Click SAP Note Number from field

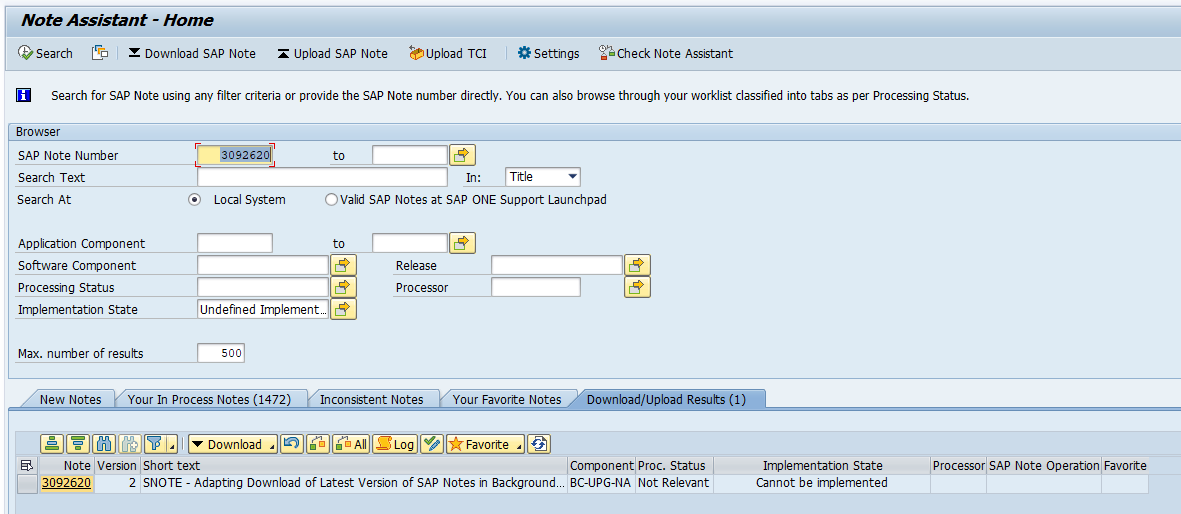tap(235, 155)
